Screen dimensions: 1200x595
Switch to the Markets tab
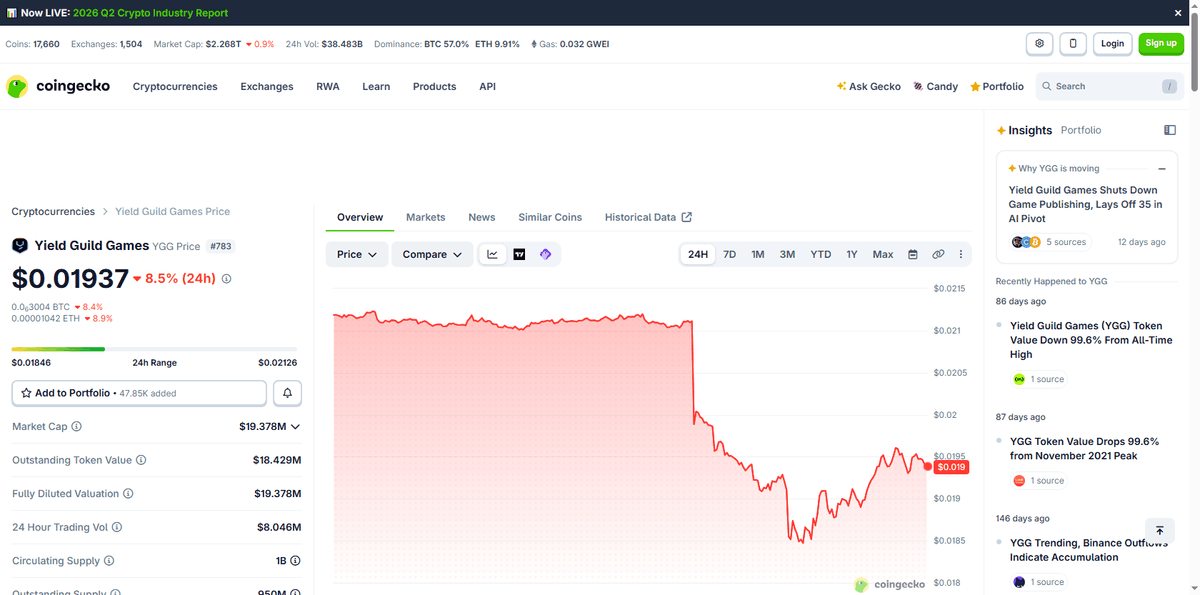[x=426, y=217]
